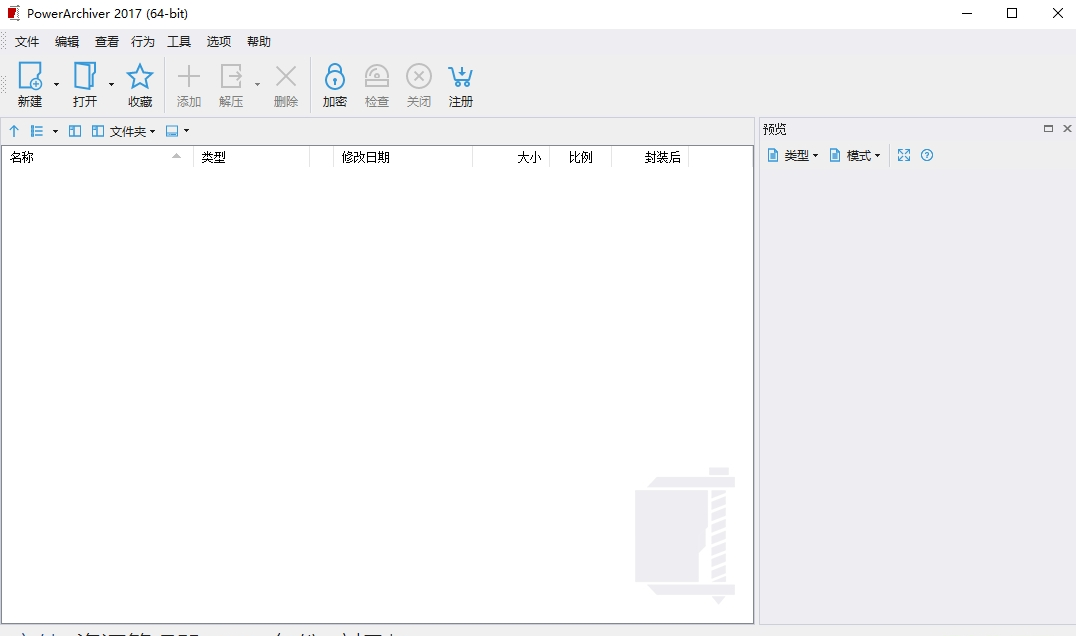1076x636 pixels.
Task: Open the 工具 menu
Action: point(179,42)
